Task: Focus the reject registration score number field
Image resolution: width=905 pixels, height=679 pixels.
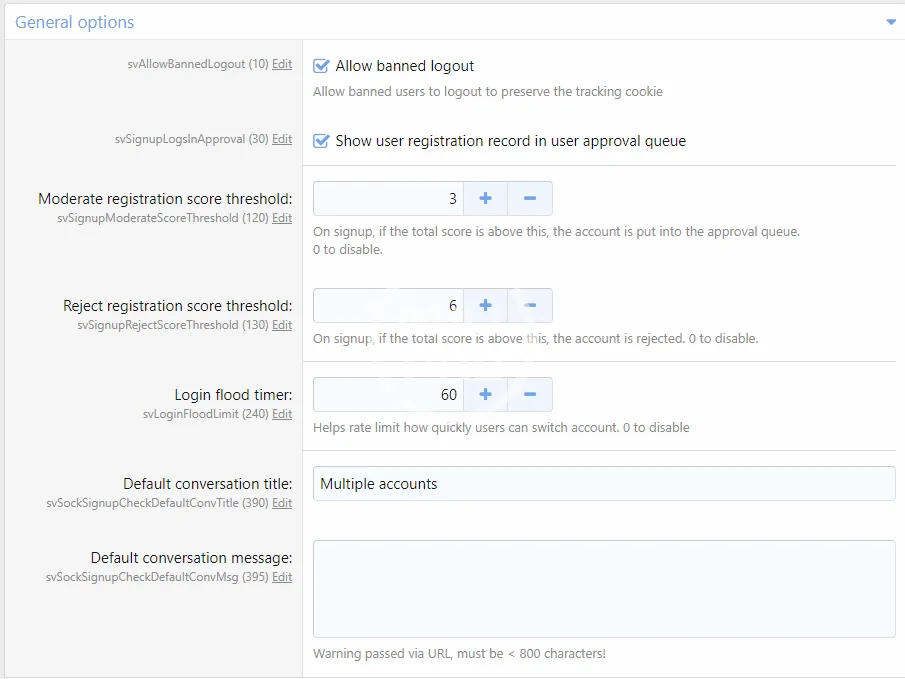Action: pyautogui.click(x=388, y=306)
